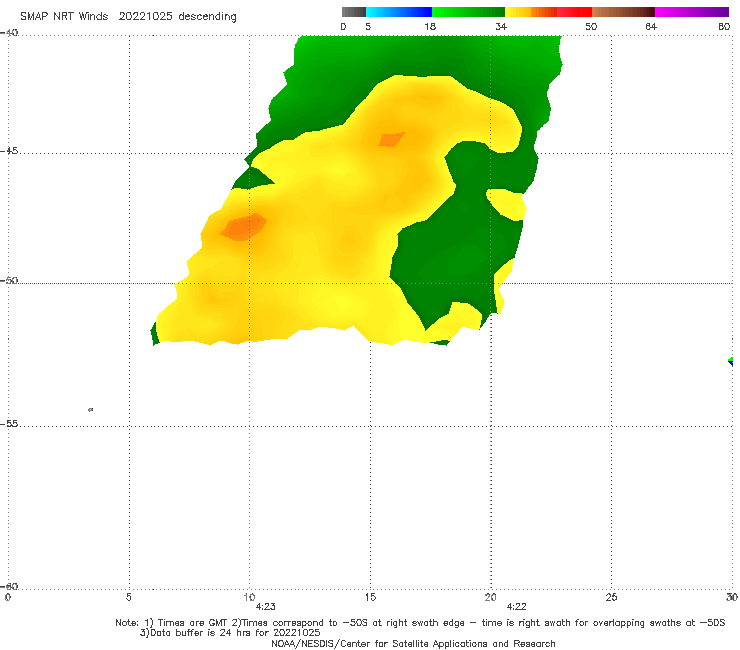Image resolution: width=740 pixels, height=650 pixels.
Task: Click the note line 'Times are GMT'
Action: pos(193,623)
